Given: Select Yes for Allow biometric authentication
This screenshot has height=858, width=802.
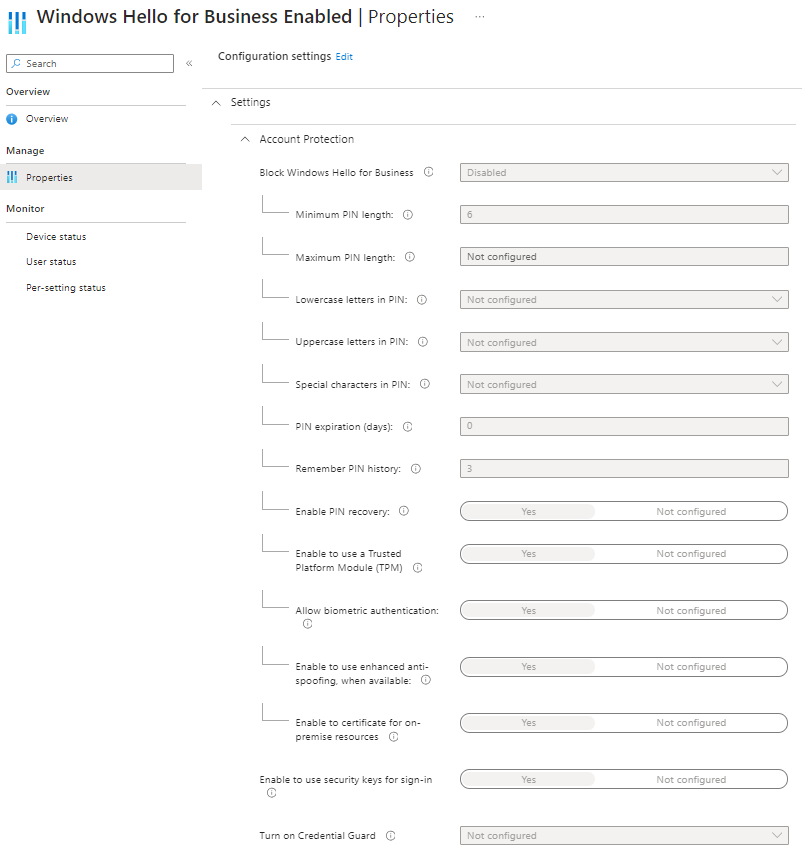Looking at the screenshot, I should (528, 610).
